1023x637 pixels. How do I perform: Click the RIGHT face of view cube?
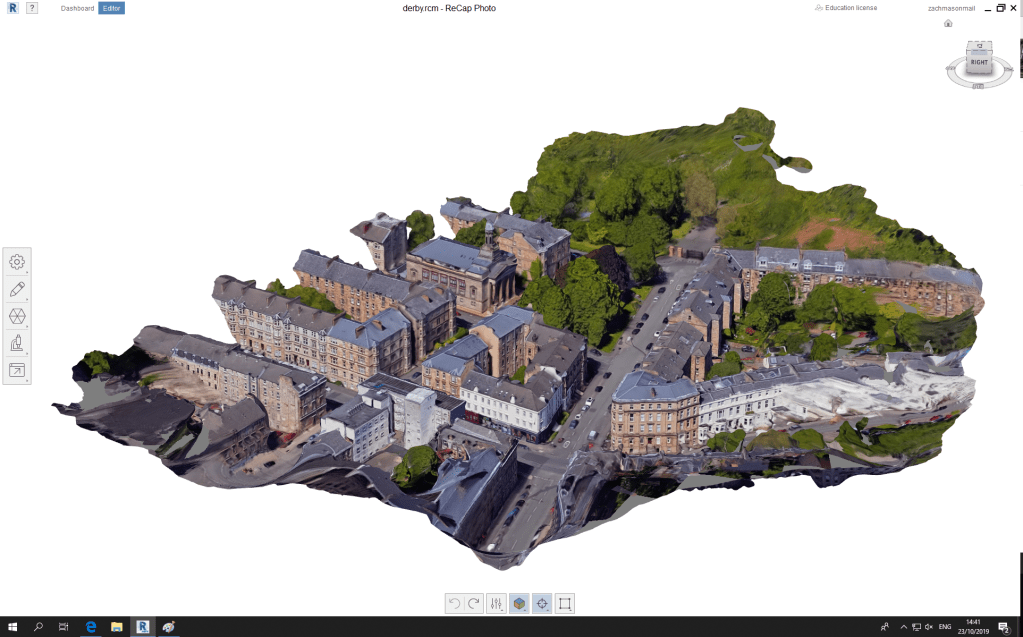[x=978, y=62]
